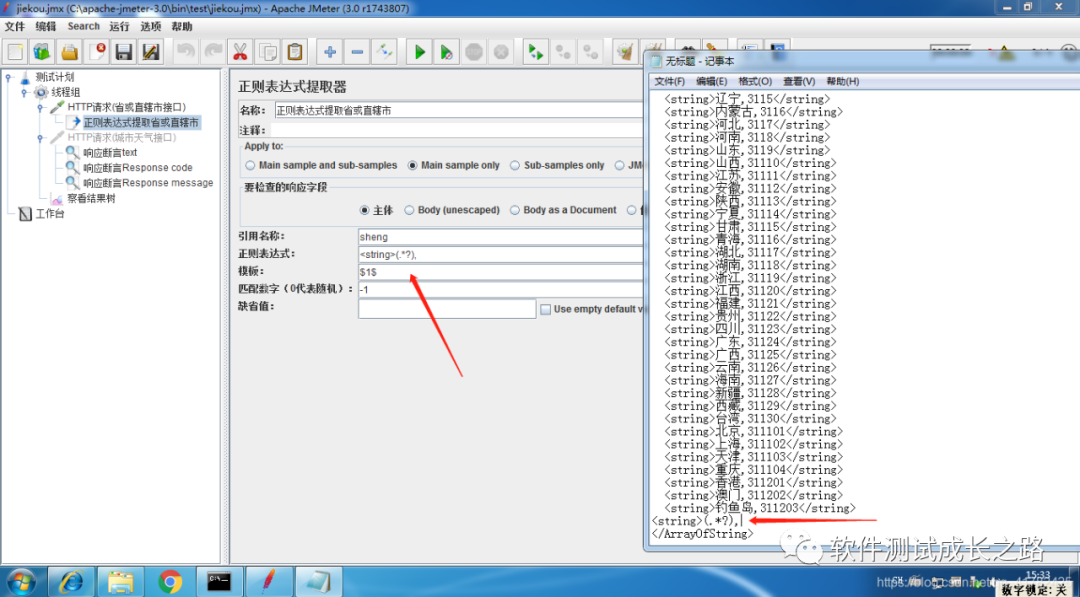Open Internet Explorer from the taskbar
The height and width of the screenshot is (597, 1080).
[71, 583]
